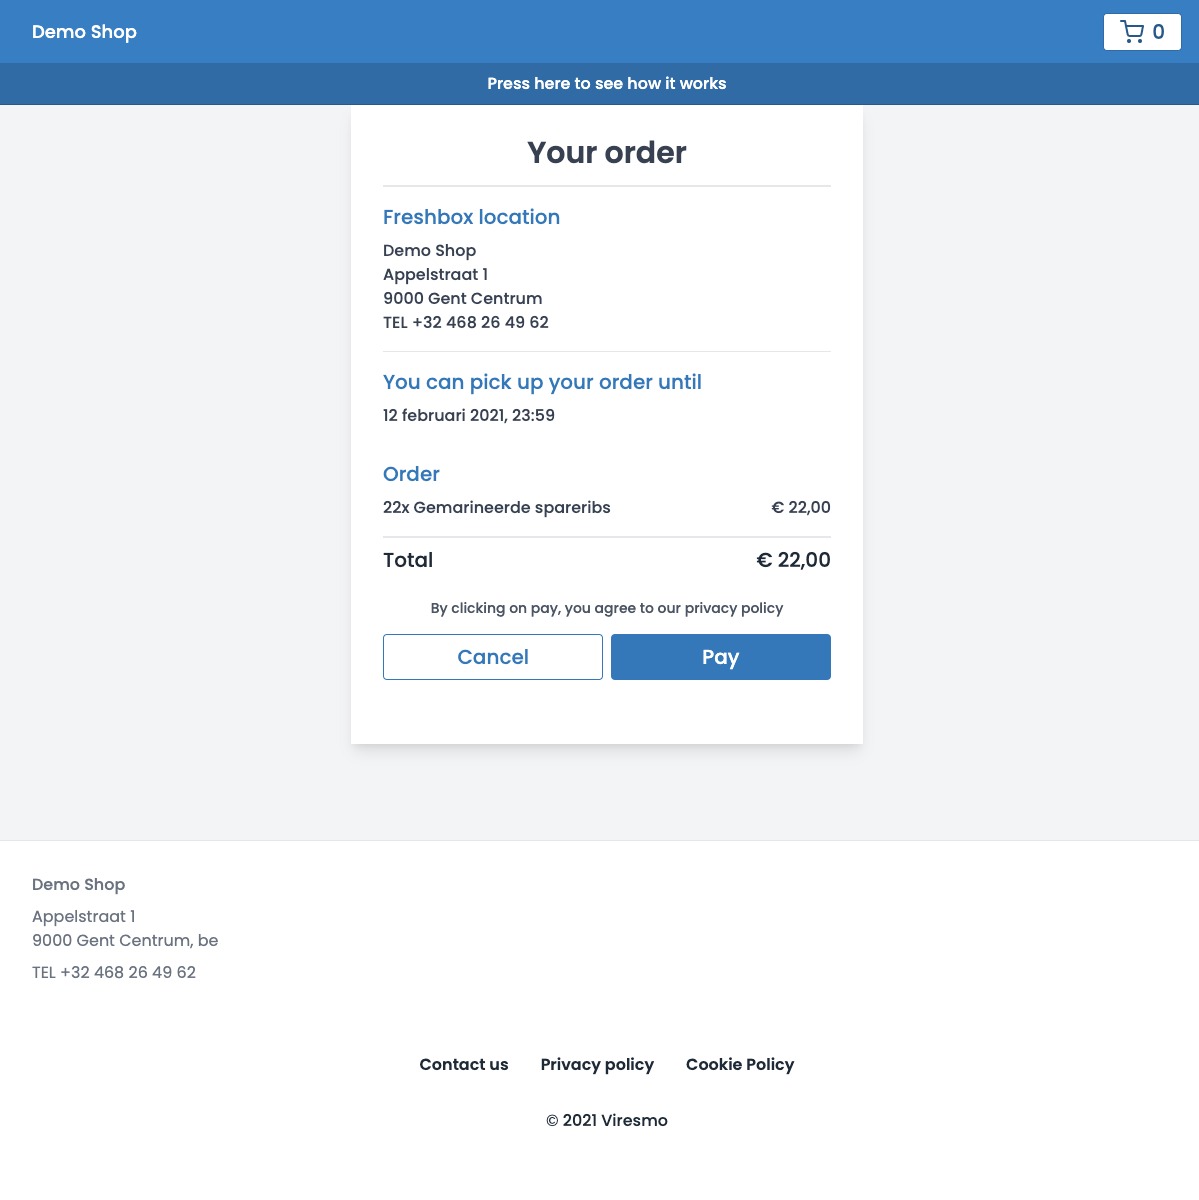Click the privacy policy agreement notice
The image size is (1199, 1200).
pos(607,608)
